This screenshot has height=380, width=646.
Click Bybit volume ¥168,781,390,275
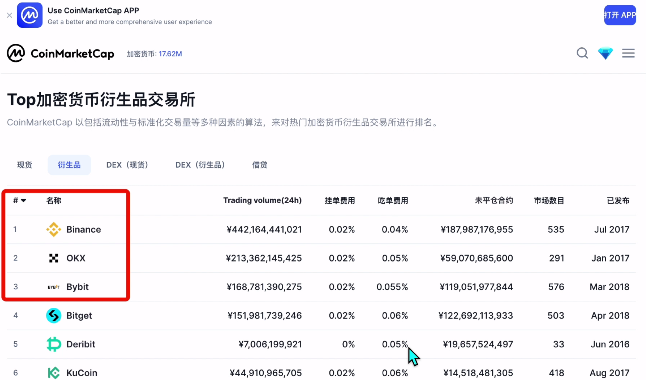coord(264,287)
